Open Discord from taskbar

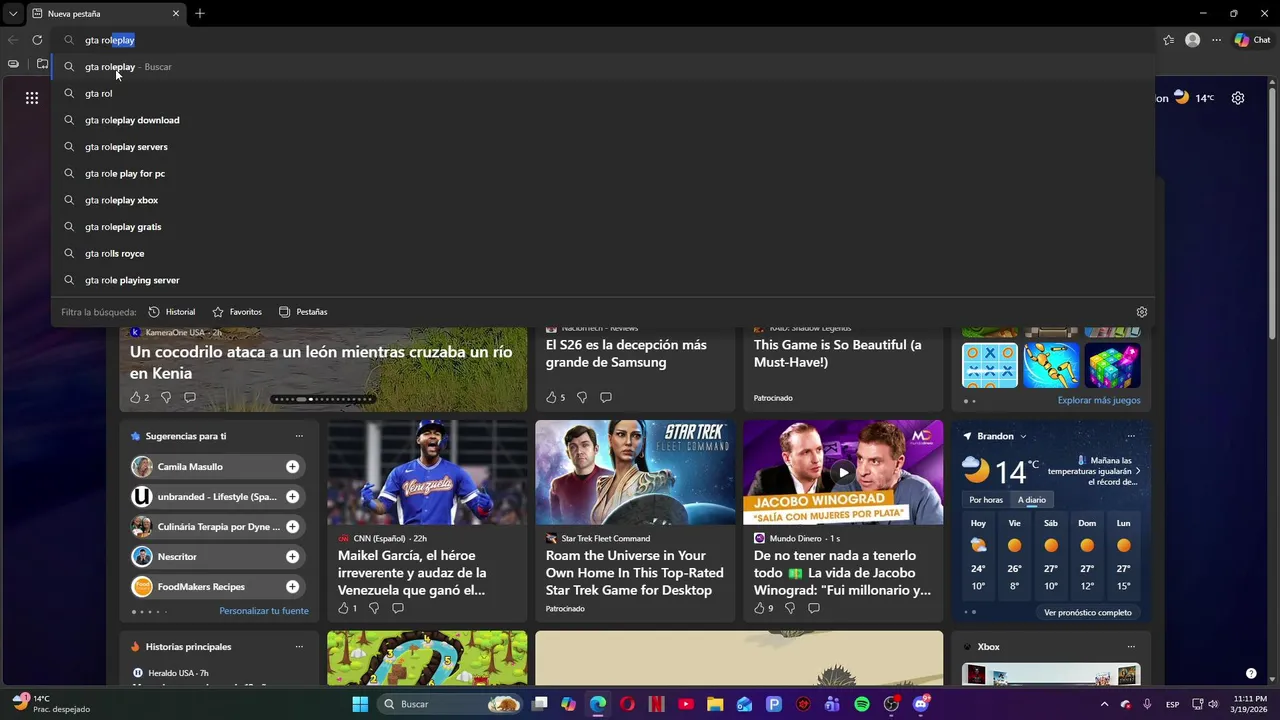click(921, 704)
